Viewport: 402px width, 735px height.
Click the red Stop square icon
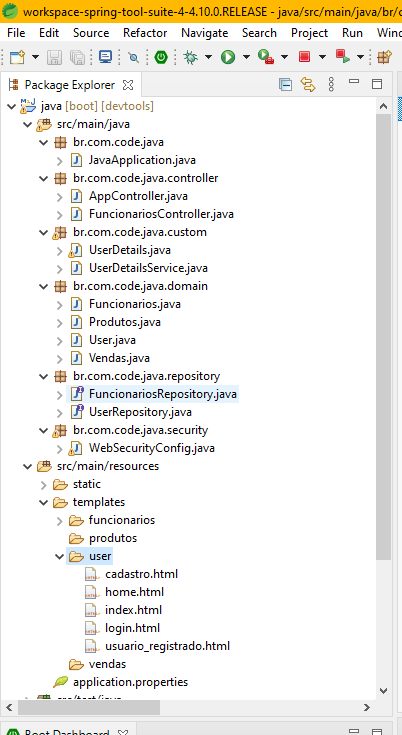[x=305, y=57]
